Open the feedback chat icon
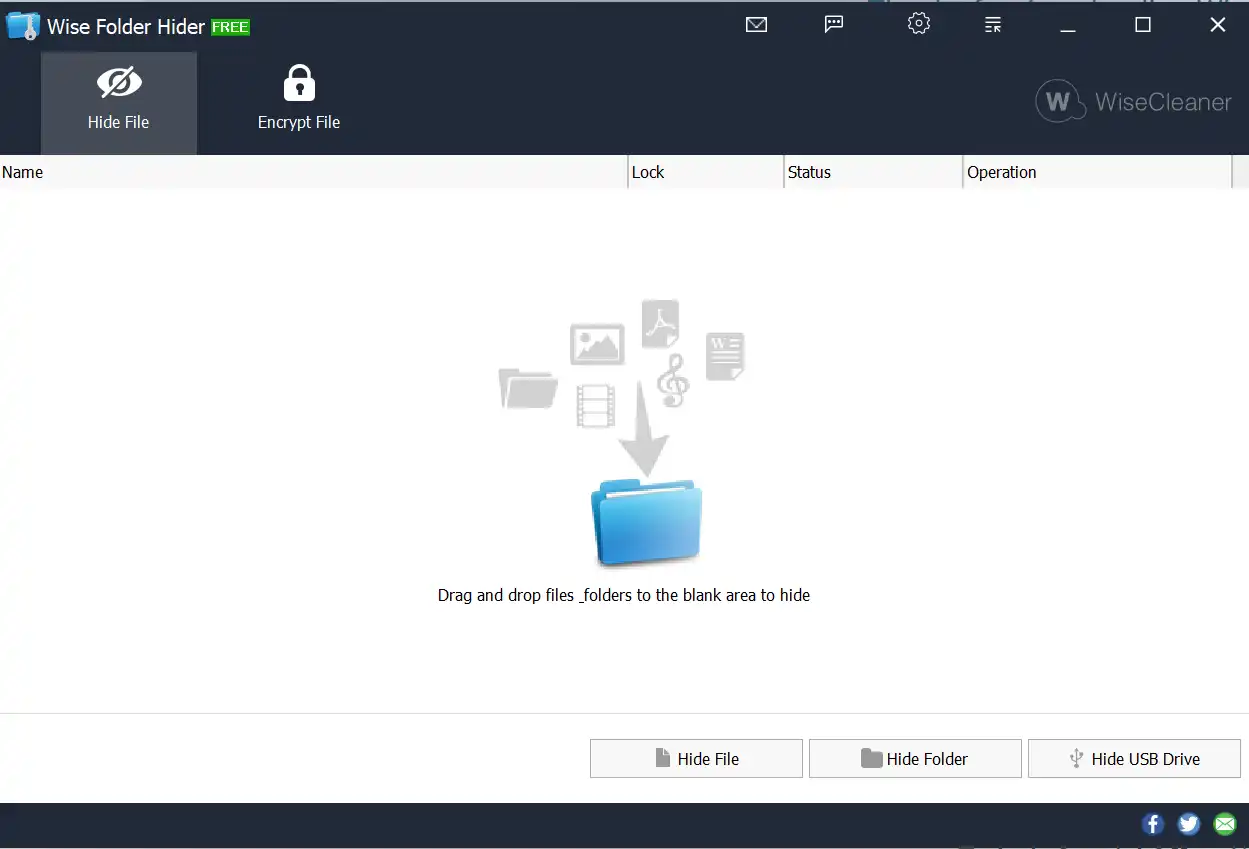 coord(834,23)
